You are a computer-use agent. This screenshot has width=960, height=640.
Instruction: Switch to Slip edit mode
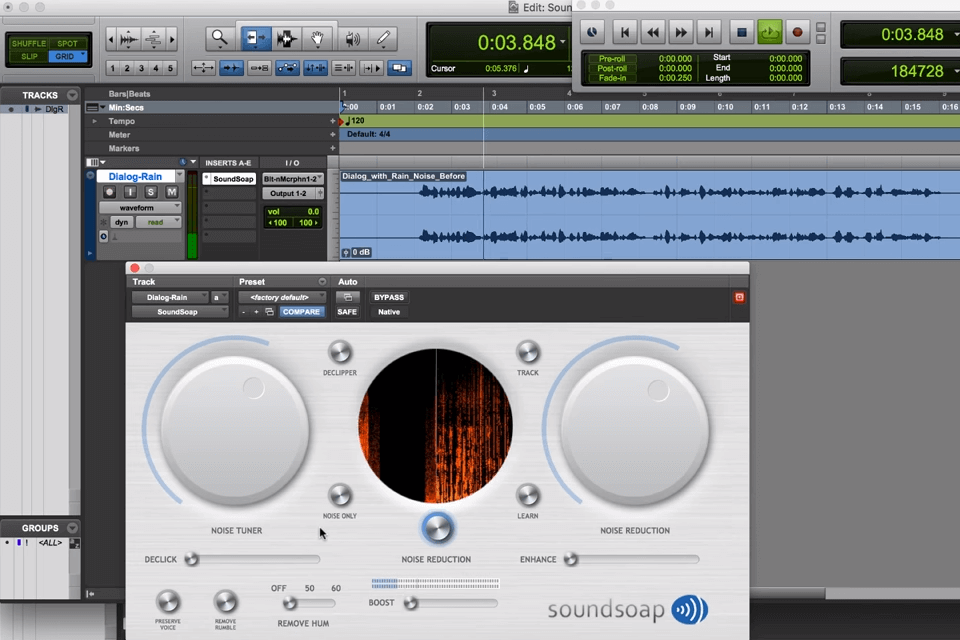point(28,54)
